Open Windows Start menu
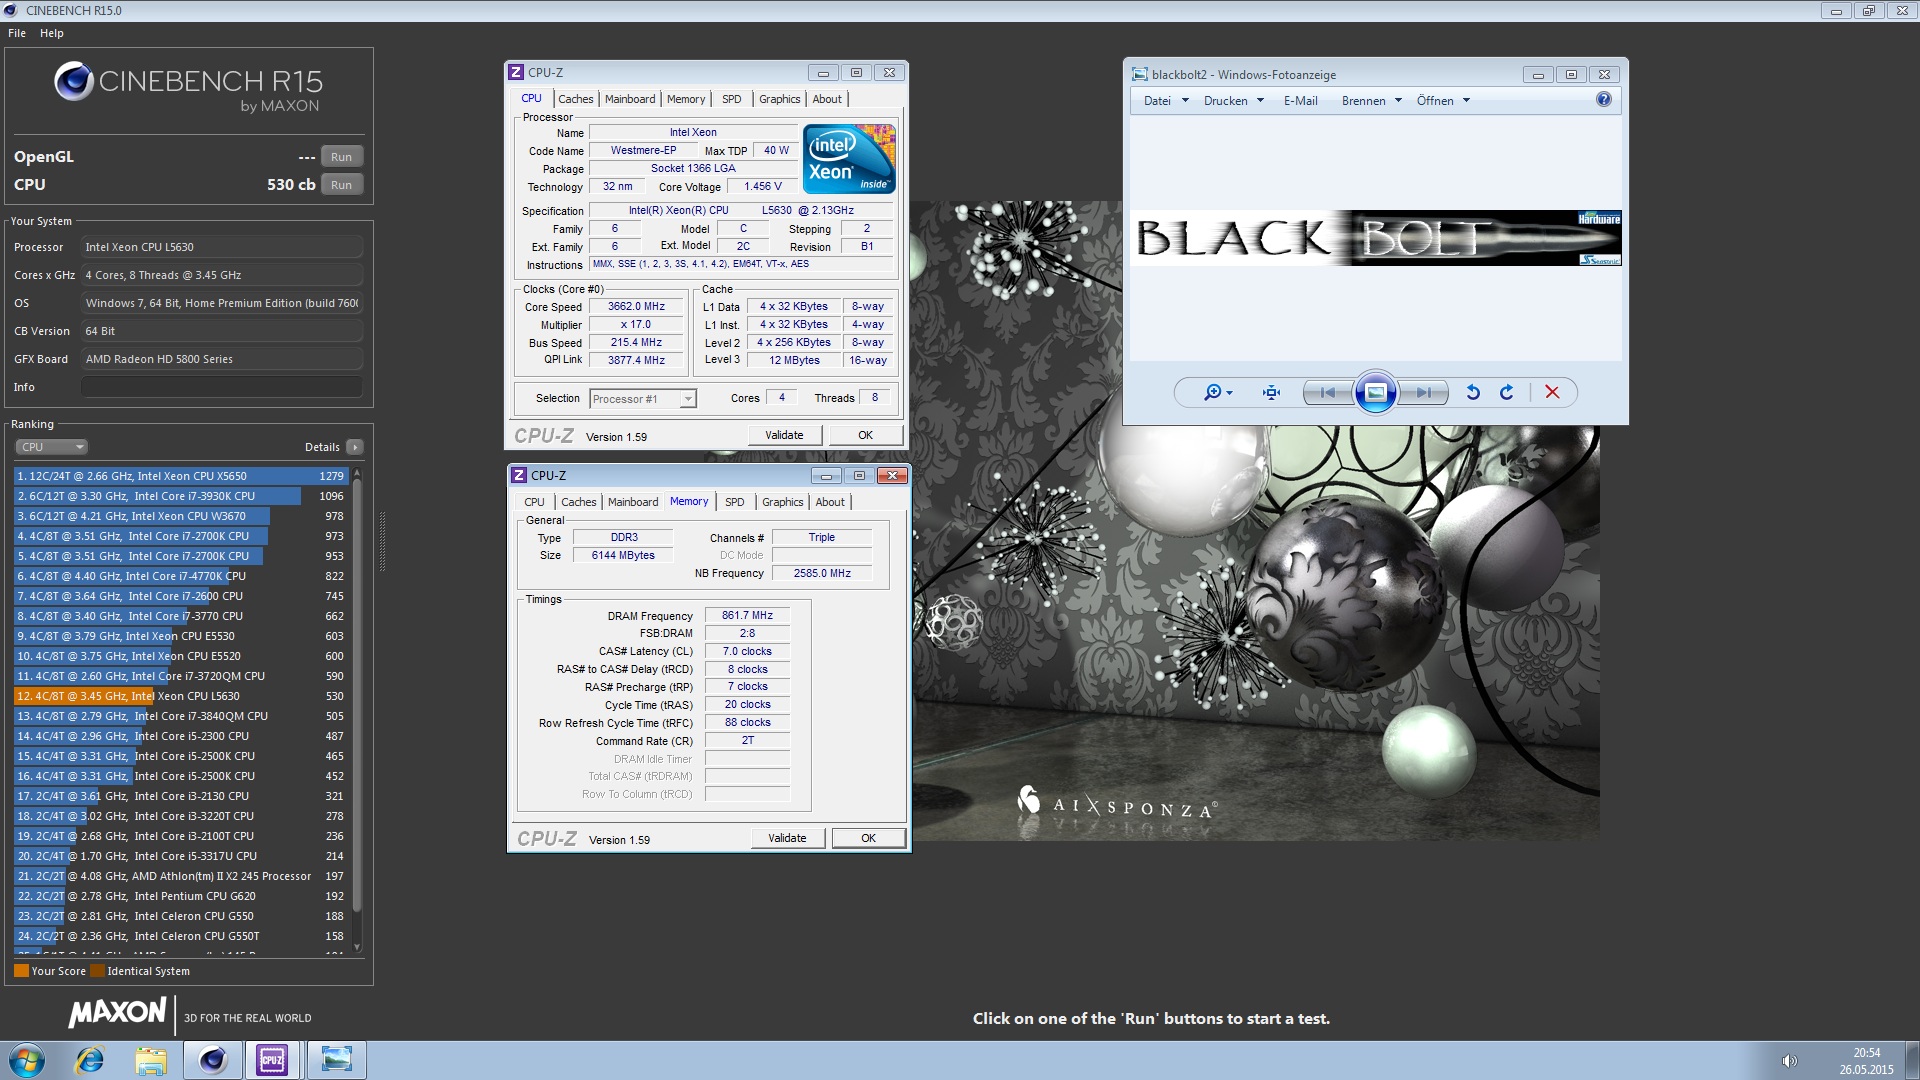The height and width of the screenshot is (1080, 1920). pyautogui.click(x=27, y=1060)
